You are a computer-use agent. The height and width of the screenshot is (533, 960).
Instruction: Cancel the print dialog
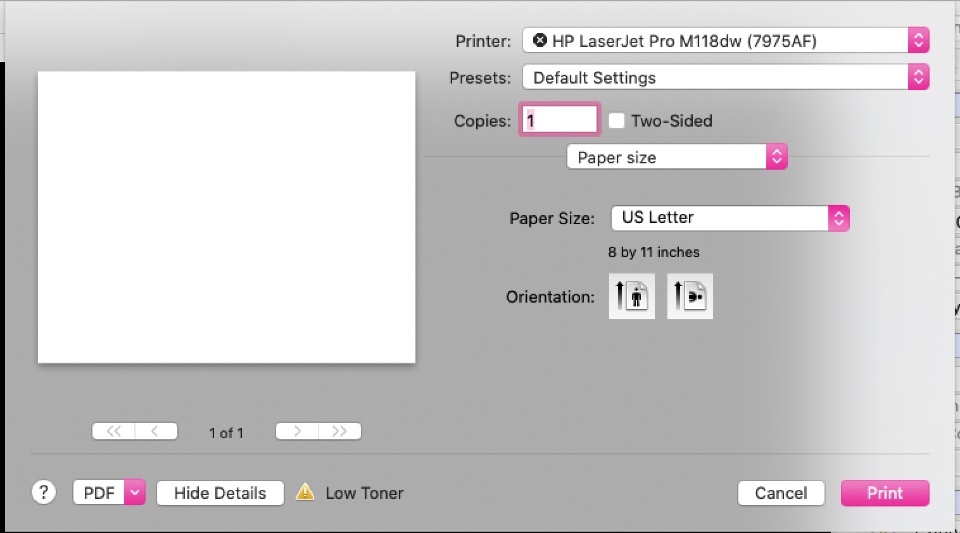click(x=781, y=493)
